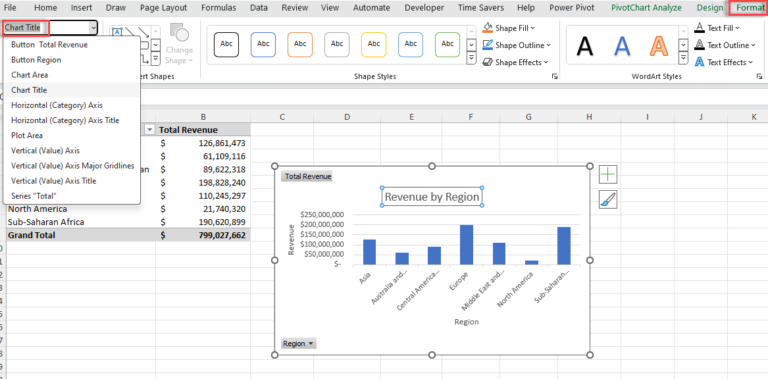Select the Sub-Saharan Africa row label

(81, 222)
